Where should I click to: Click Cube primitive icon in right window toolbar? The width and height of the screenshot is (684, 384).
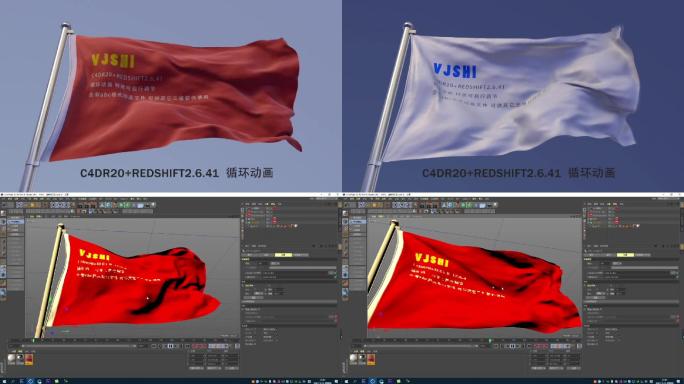445,205
